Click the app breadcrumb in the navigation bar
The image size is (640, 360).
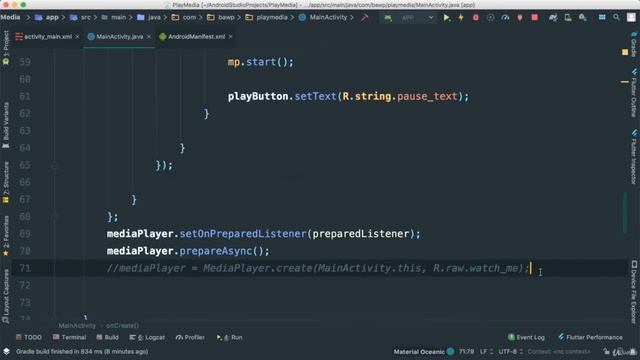(x=47, y=18)
